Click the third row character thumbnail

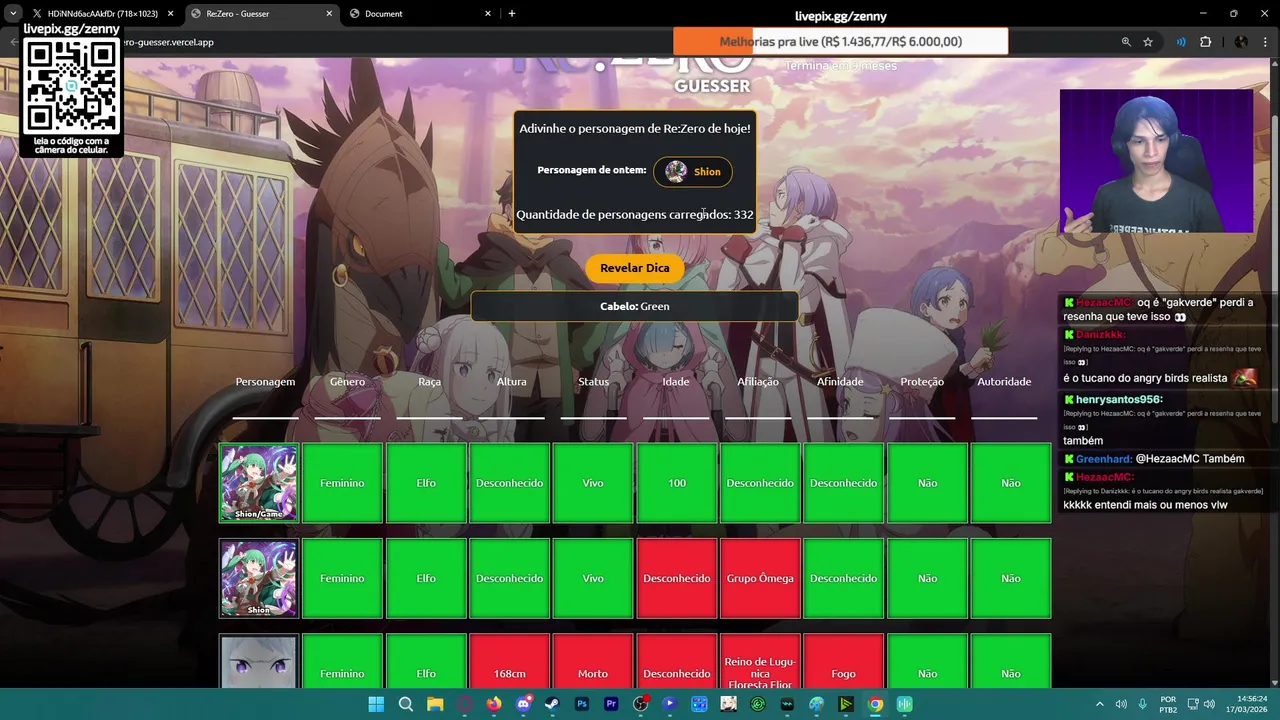click(x=259, y=661)
